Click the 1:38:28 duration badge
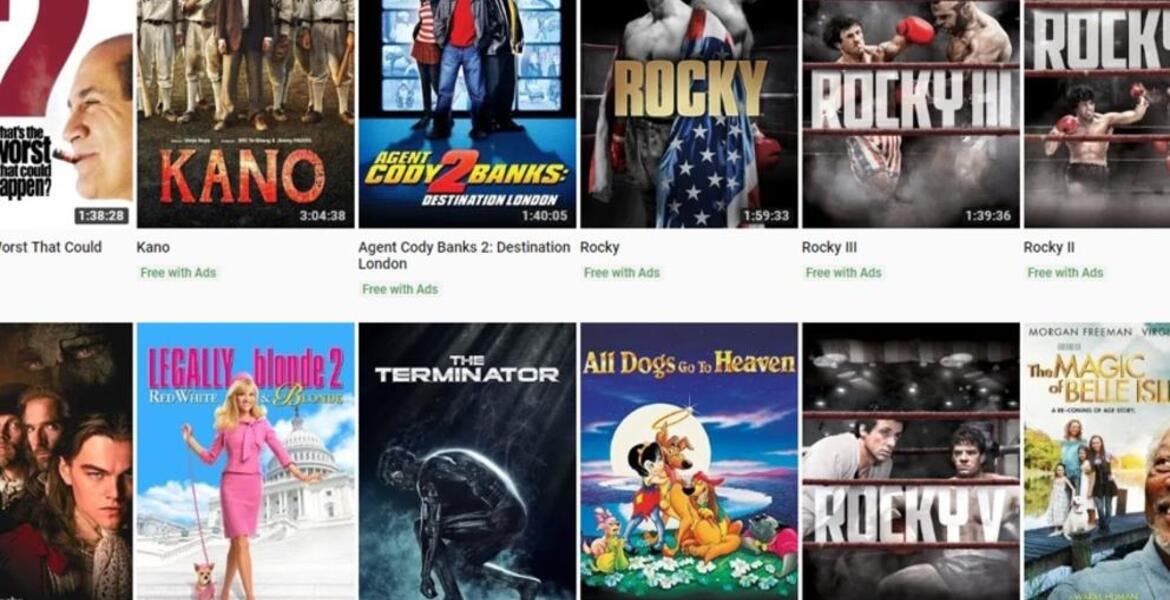The height and width of the screenshot is (600, 1170). [101, 216]
